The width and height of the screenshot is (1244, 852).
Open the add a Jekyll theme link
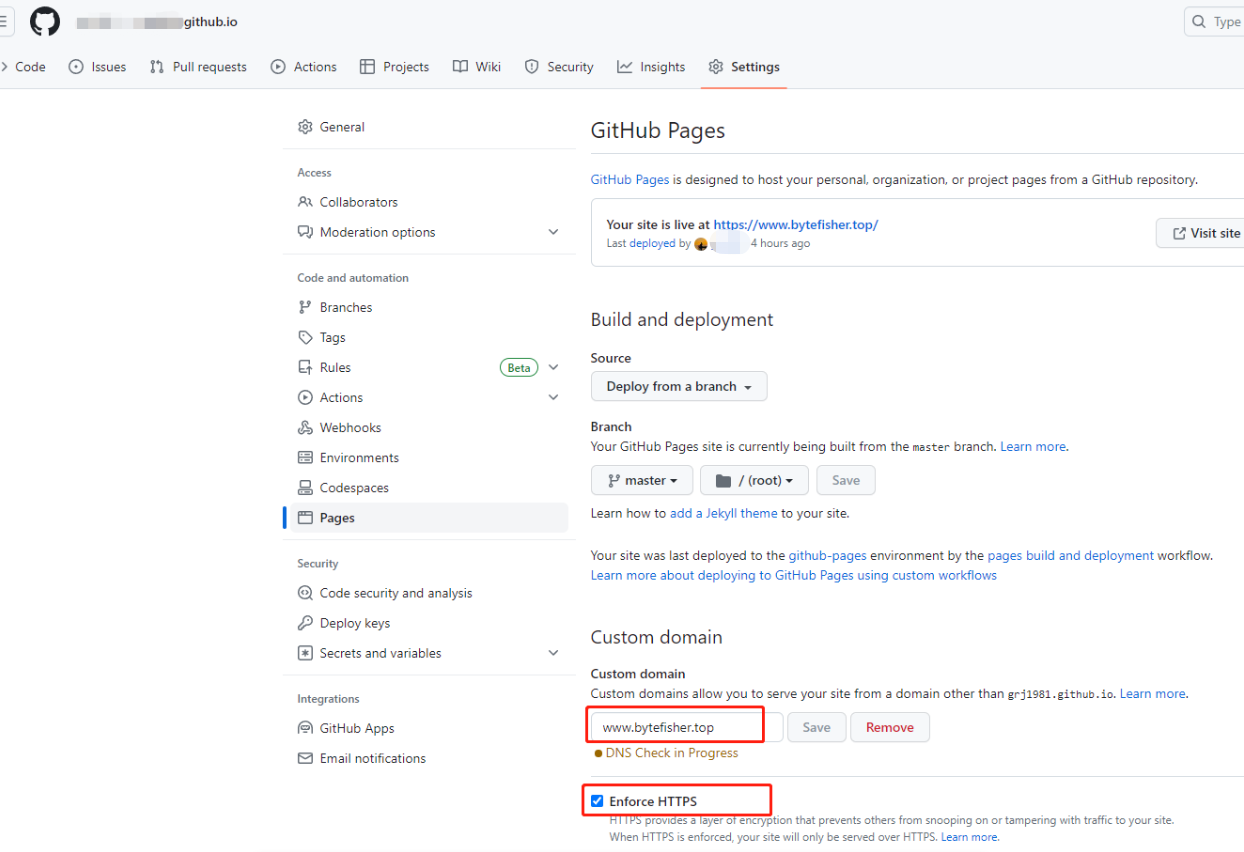point(723,513)
